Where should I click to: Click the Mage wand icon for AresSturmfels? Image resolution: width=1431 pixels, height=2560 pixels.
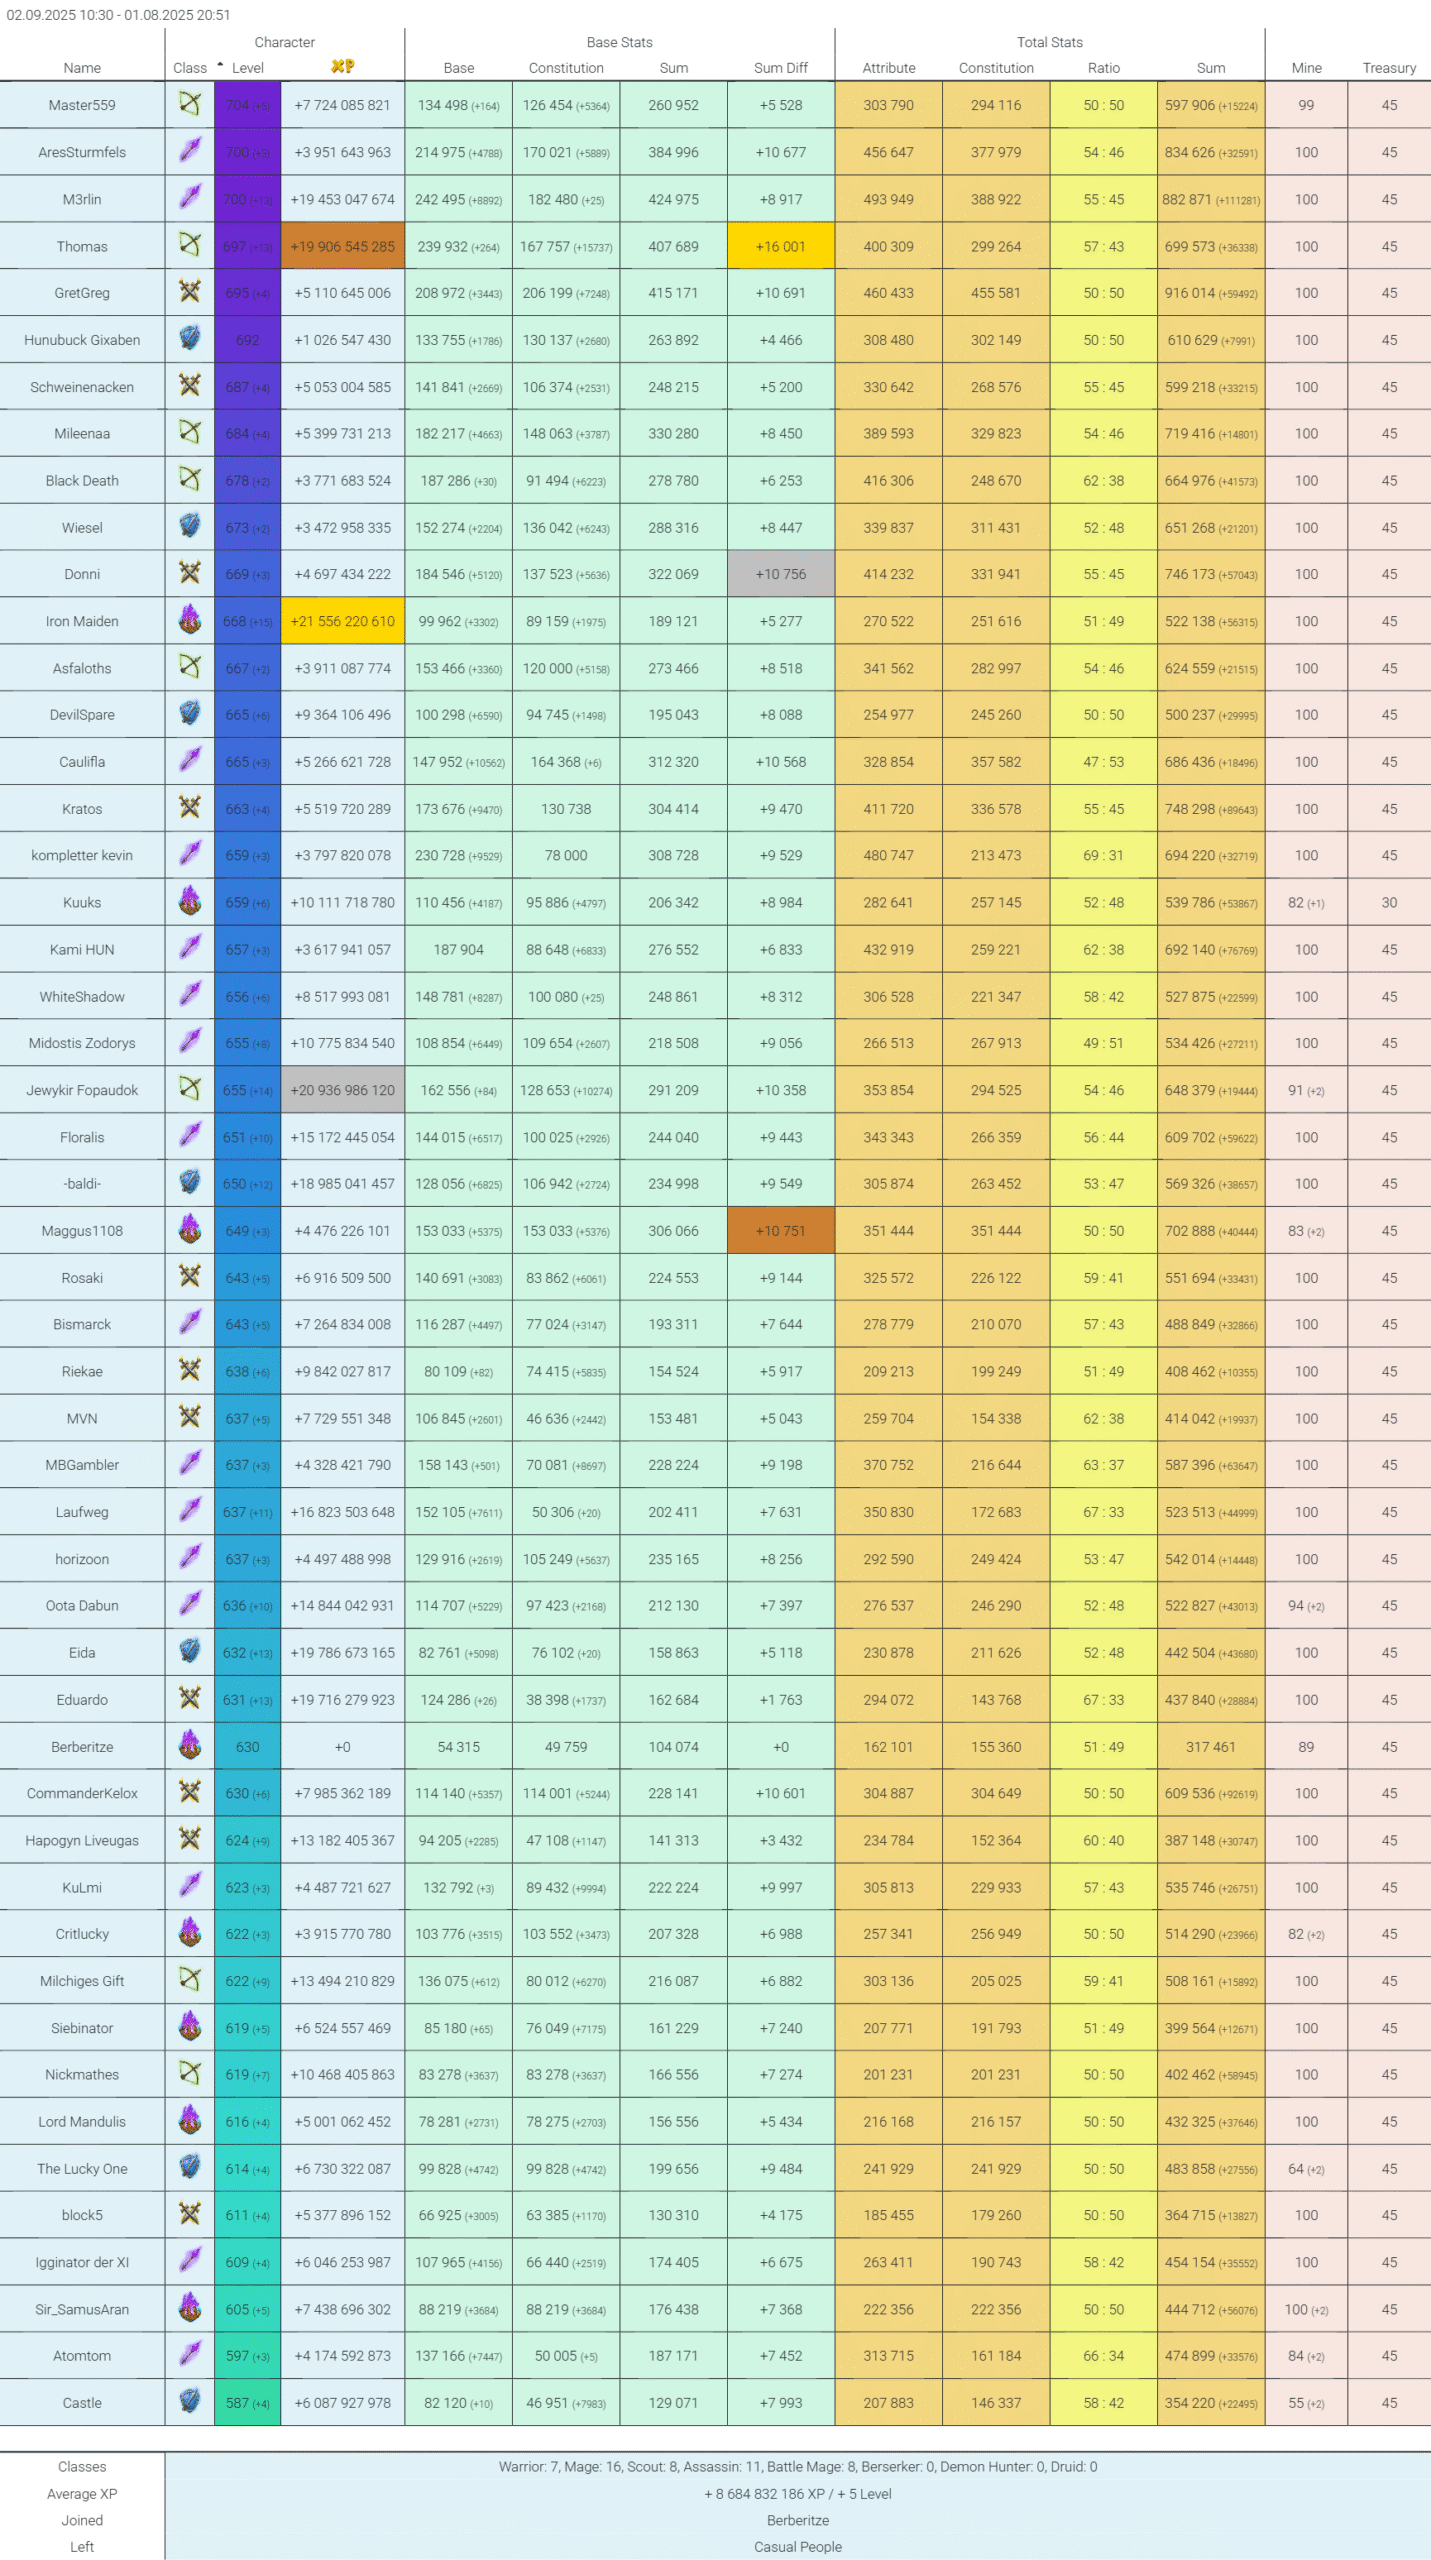tap(189, 151)
